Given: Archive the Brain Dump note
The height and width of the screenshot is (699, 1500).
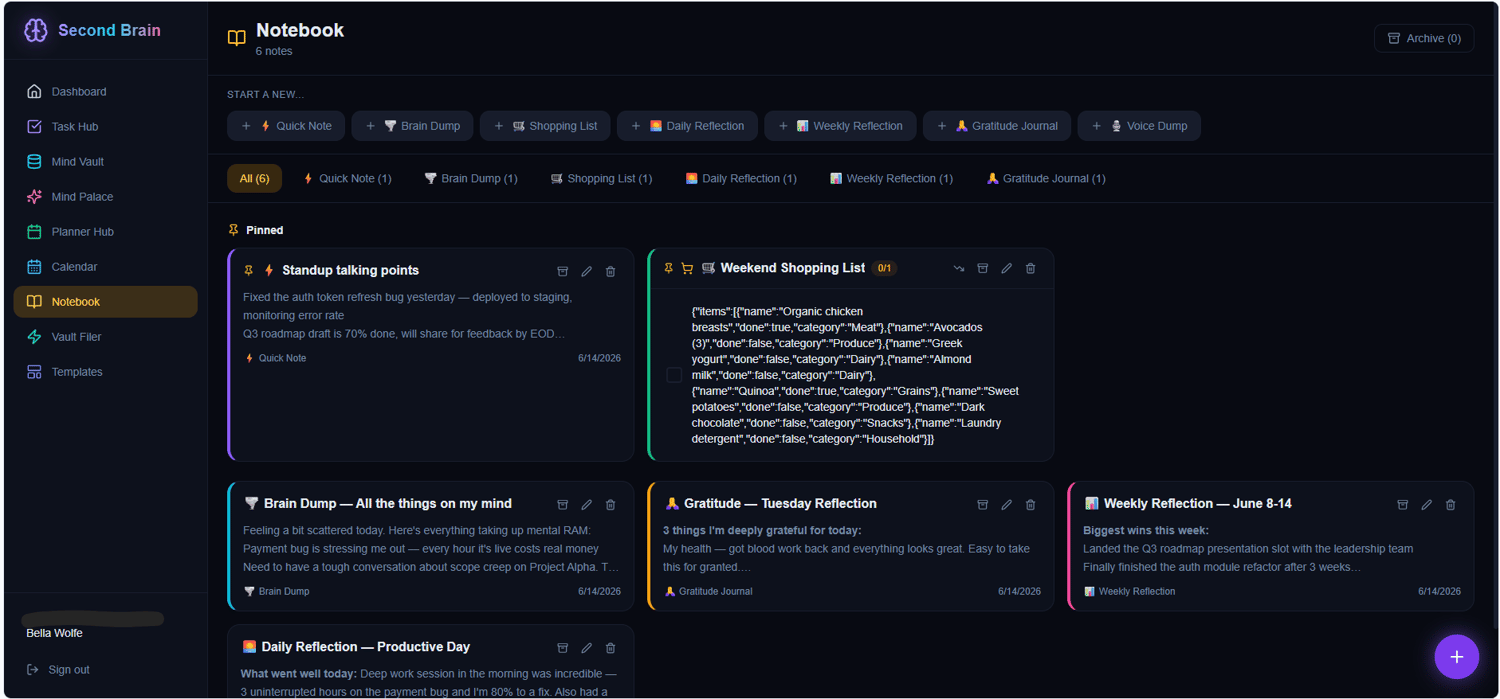Looking at the screenshot, I should click(563, 505).
